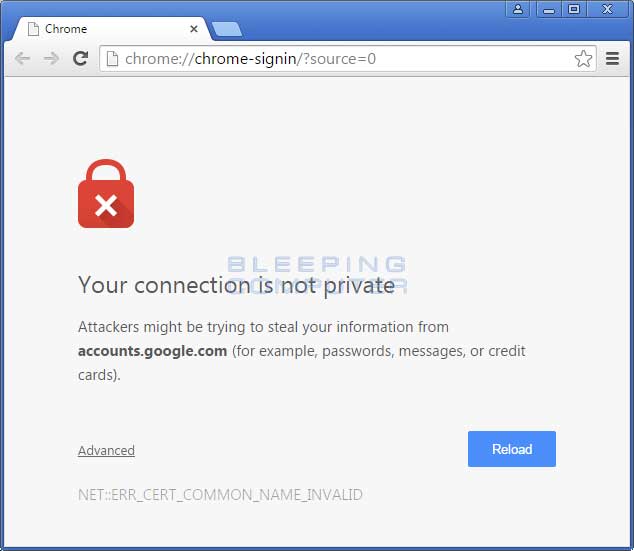This screenshot has height=551, width=634.
Task: Click the red lock error icon
Action: tap(106, 194)
